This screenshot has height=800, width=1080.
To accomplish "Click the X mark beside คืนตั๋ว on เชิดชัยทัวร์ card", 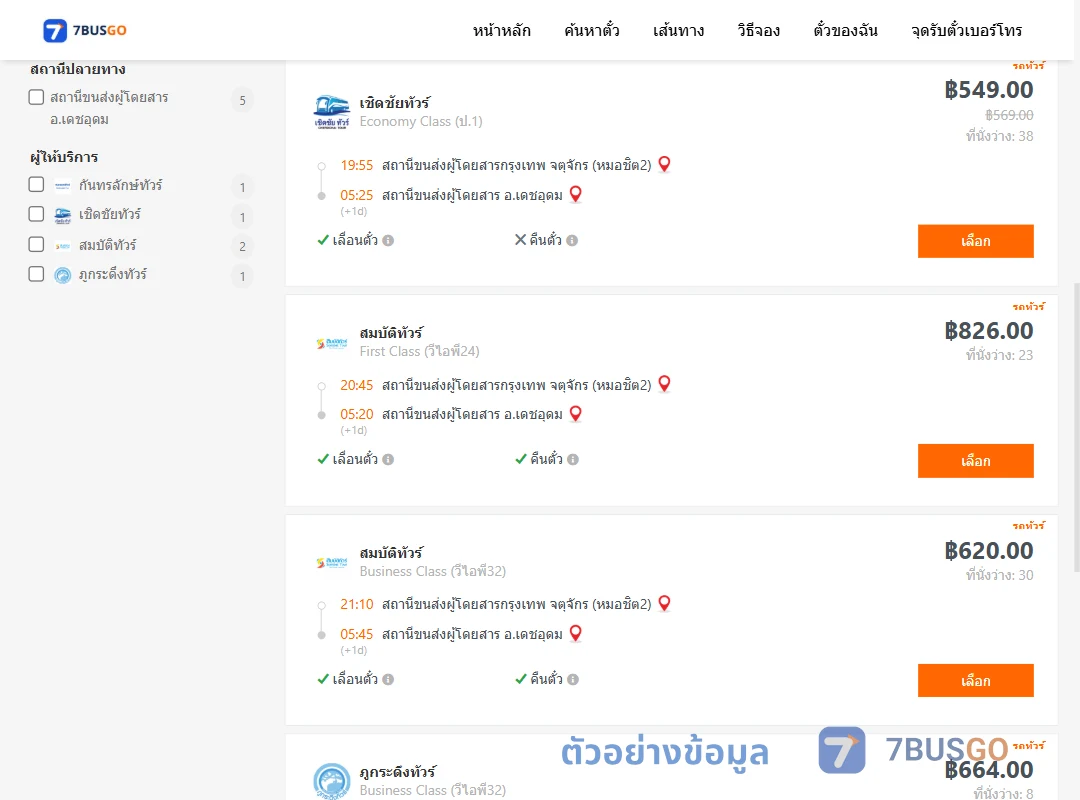I will point(521,240).
